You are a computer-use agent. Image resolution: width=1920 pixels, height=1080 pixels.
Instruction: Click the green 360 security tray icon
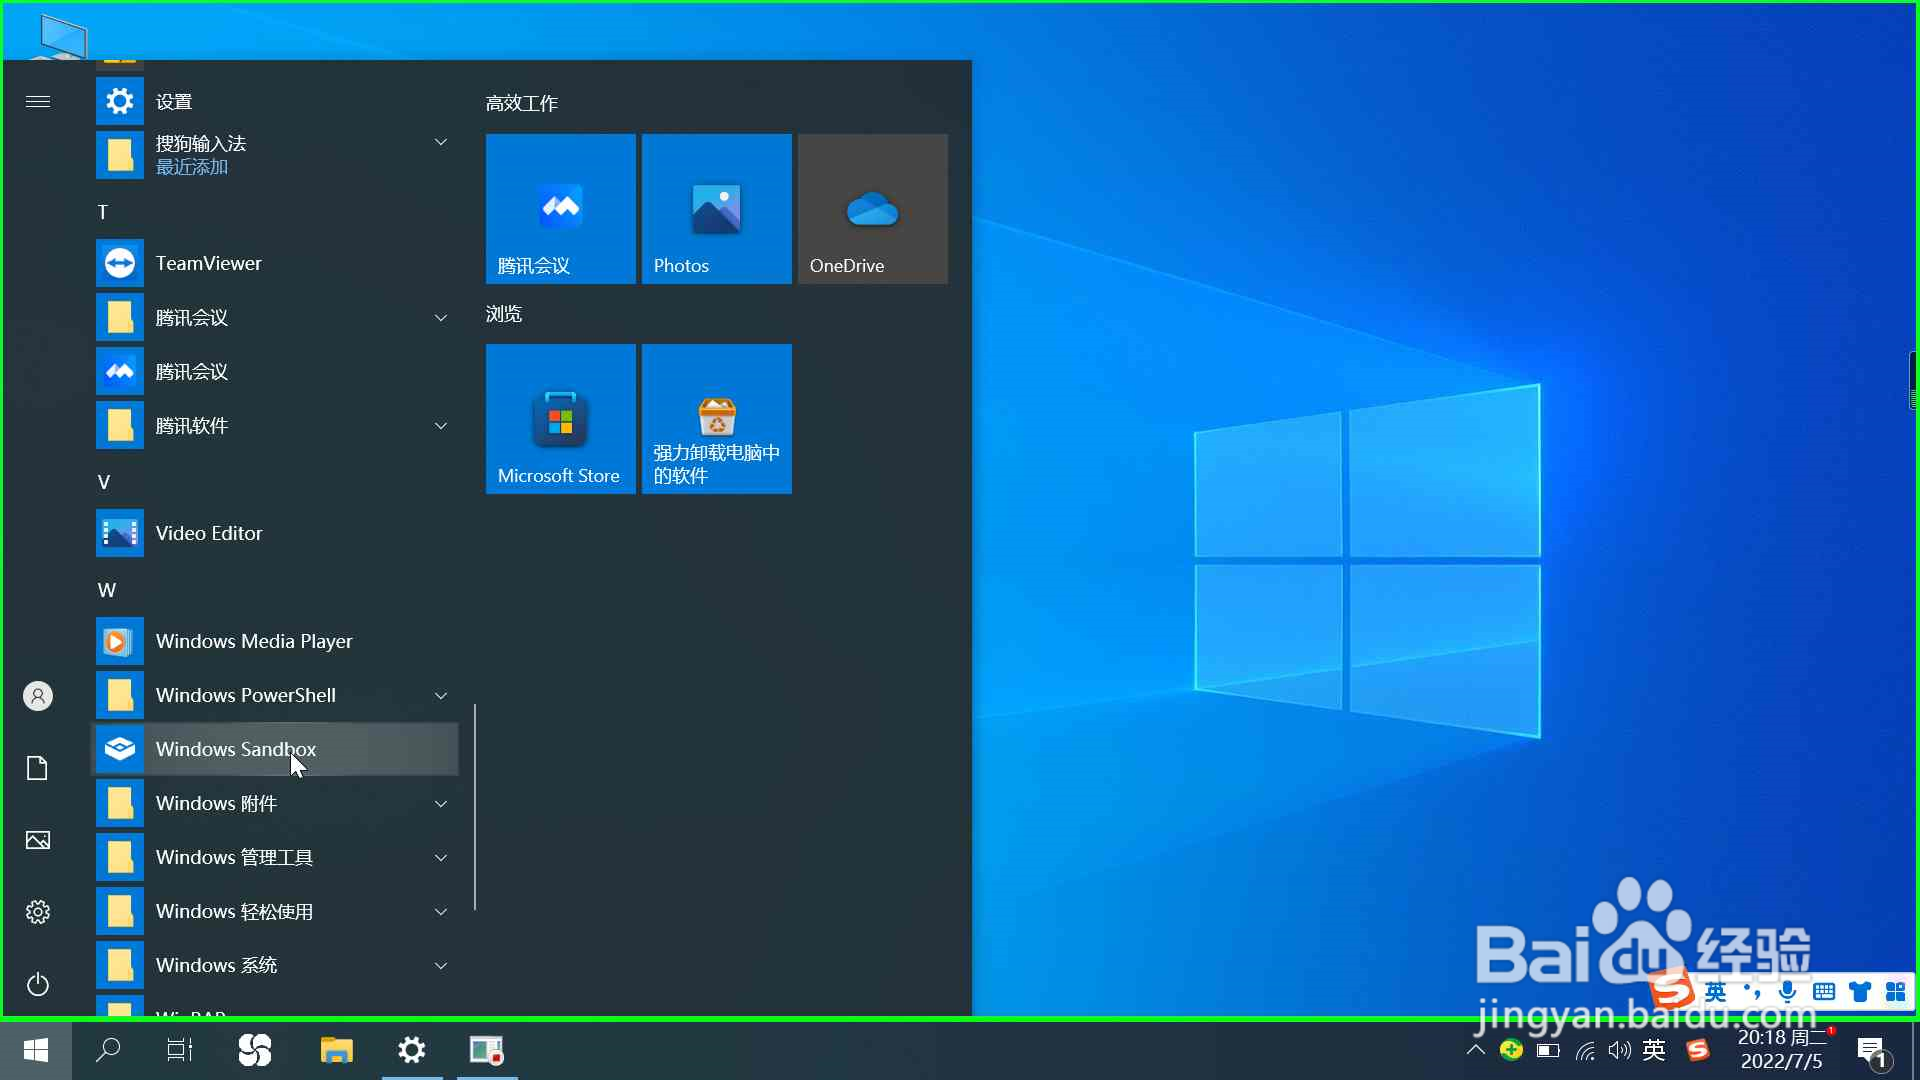click(x=1511, y=1050)
